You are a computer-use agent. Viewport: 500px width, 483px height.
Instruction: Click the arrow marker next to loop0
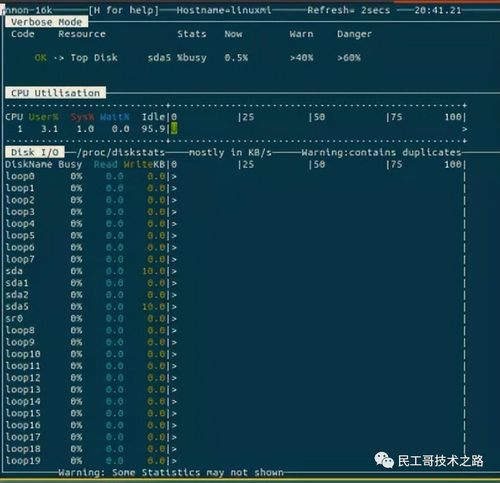coord(174,176)
